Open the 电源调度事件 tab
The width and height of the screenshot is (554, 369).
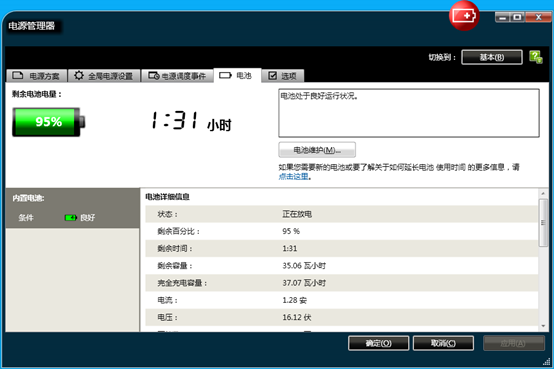pos(177,76)
